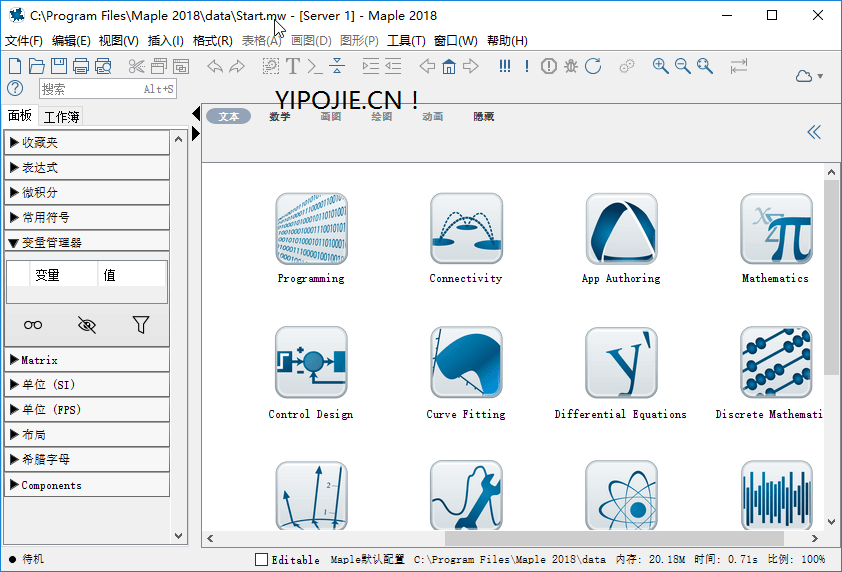
Task: Open the 编辑(E) menu
Action: pos(71,41)
